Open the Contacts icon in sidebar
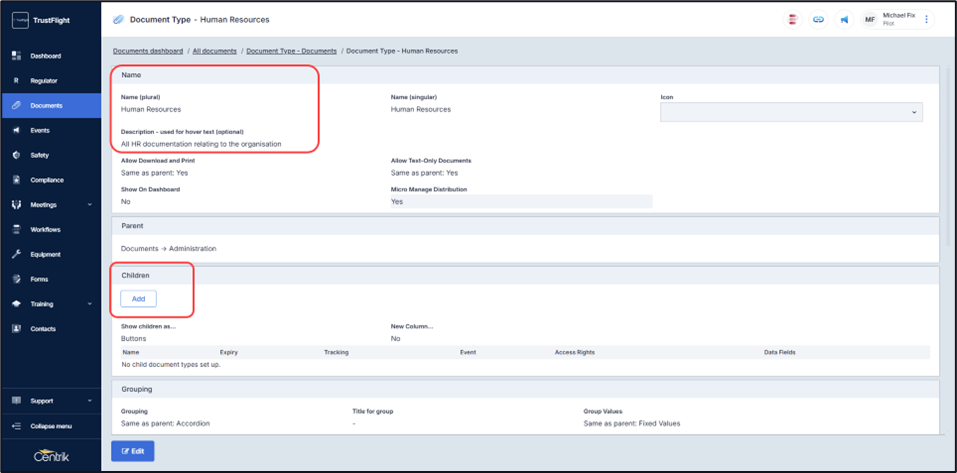This screenshot has height=473, width=957. [16, 328]
